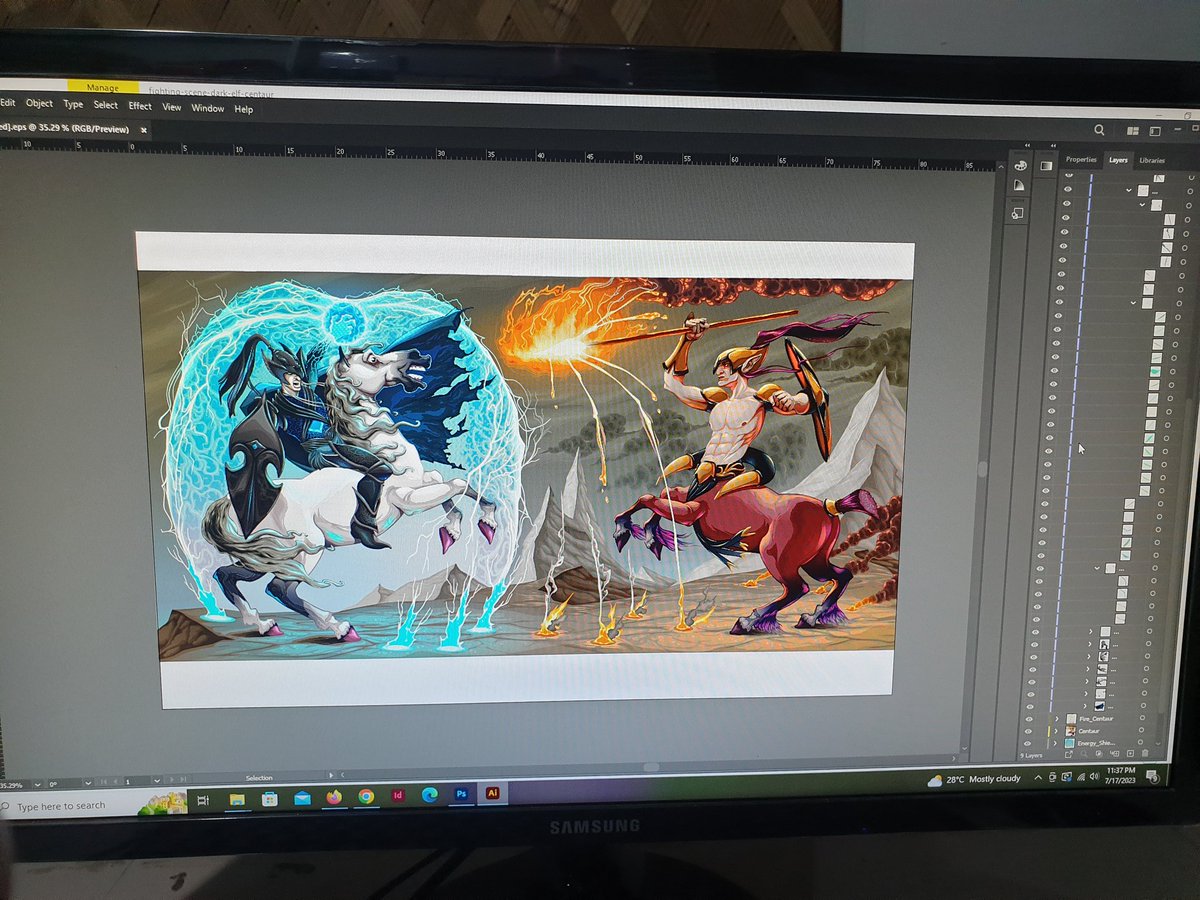The image size is (1200, 900).
Task: Open Firefox from the taskbar
Action: tap(334, 797)
